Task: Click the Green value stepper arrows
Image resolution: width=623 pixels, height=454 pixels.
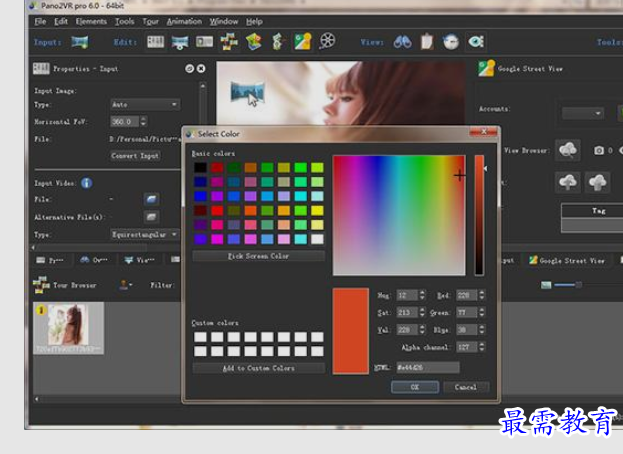Action: click(482, 313)
